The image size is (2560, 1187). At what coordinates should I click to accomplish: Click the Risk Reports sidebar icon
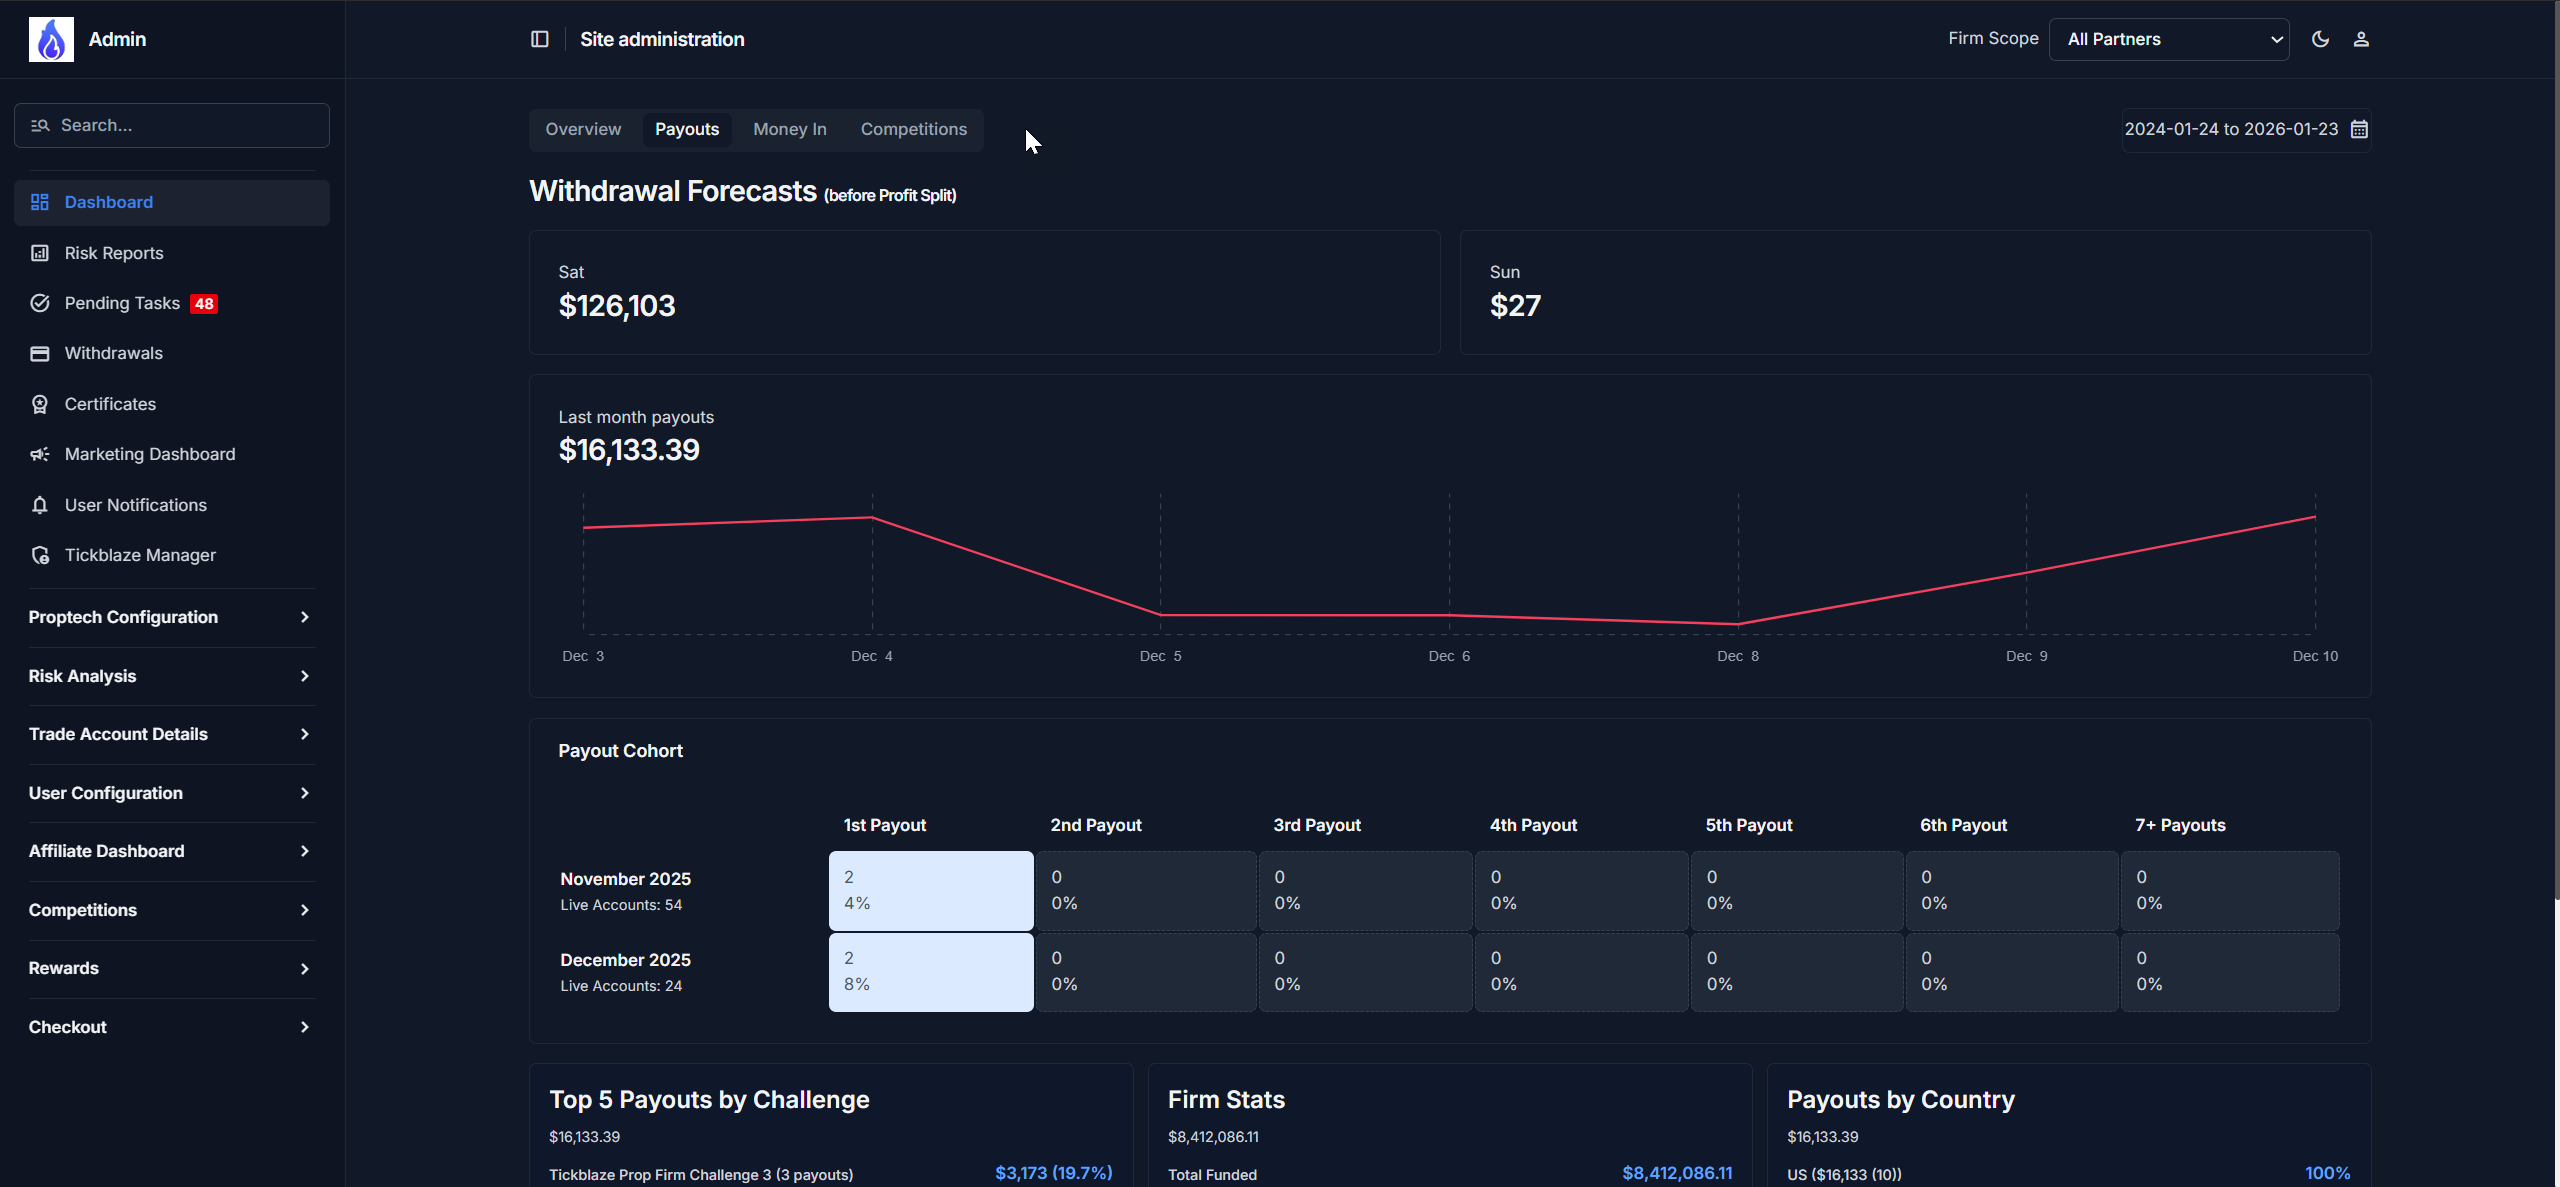(40, 253)
